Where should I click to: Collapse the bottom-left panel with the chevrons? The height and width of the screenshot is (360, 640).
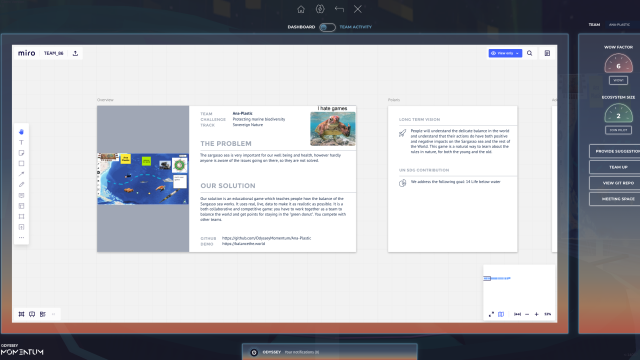[53, 314]
